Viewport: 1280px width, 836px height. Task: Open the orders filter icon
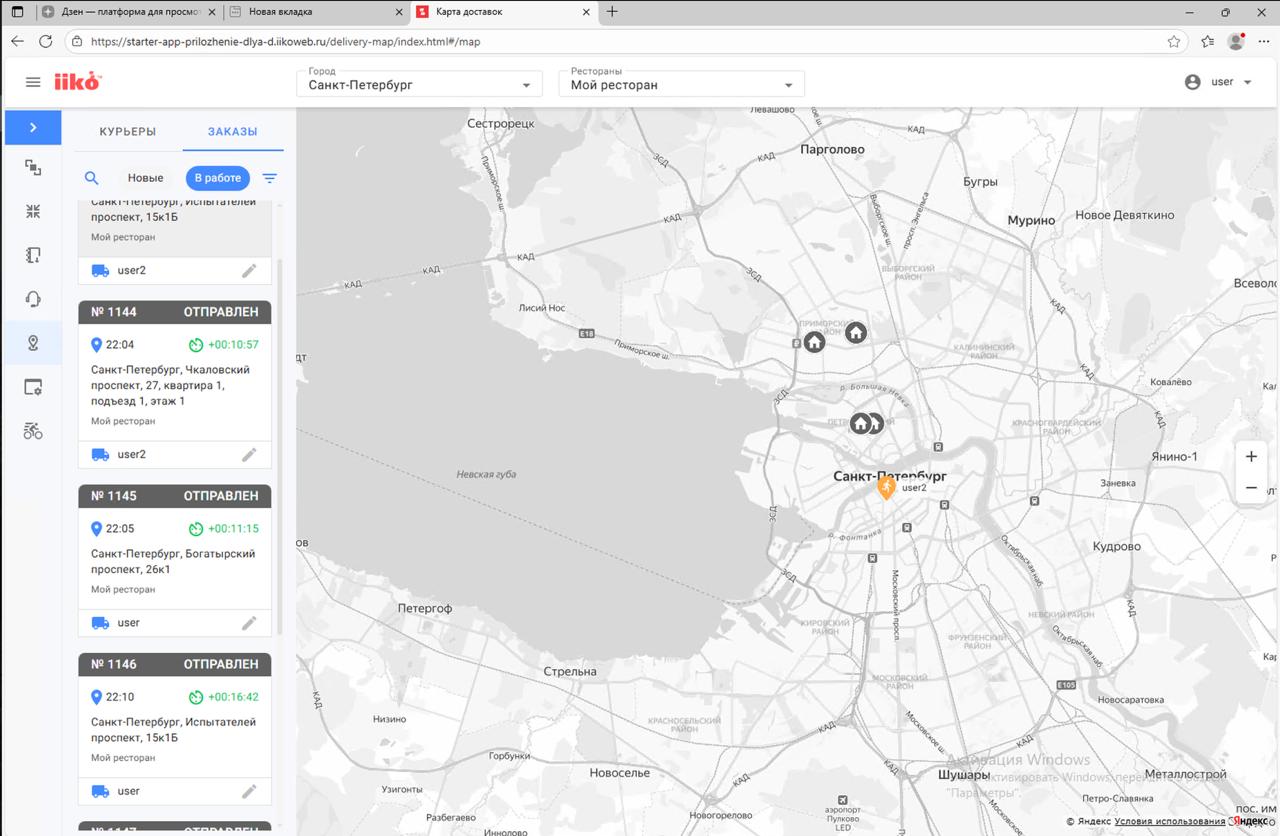click(269, 178)
